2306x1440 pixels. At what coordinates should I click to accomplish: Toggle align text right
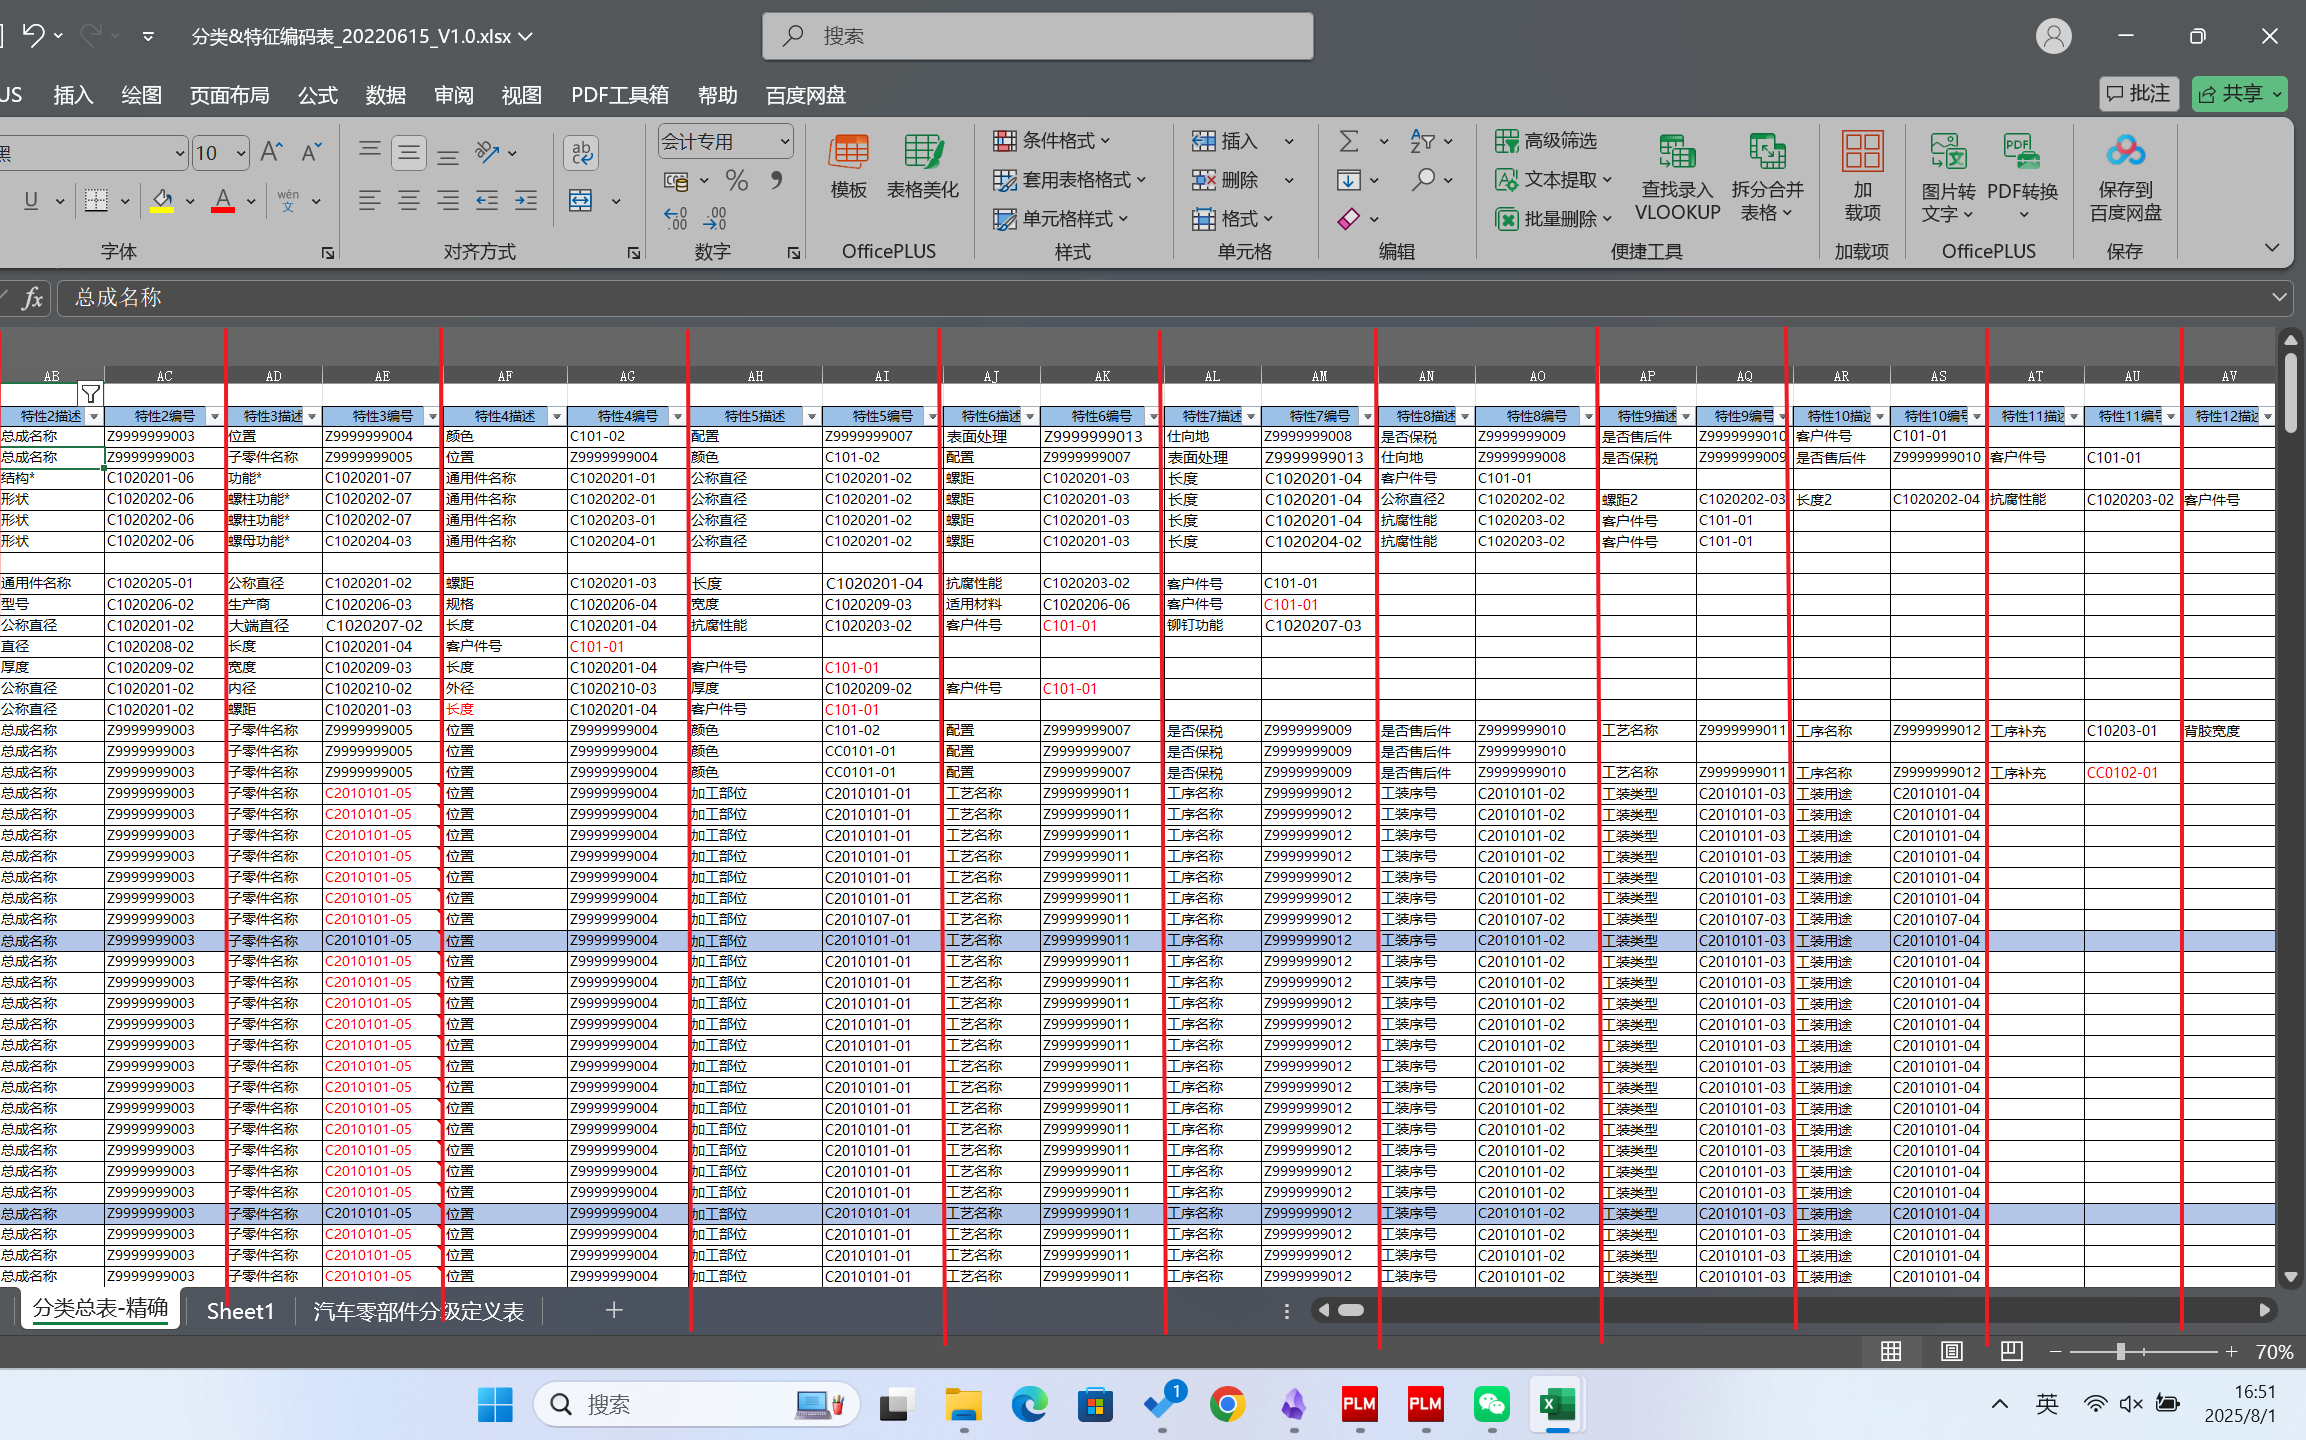[x=448, y=201]
